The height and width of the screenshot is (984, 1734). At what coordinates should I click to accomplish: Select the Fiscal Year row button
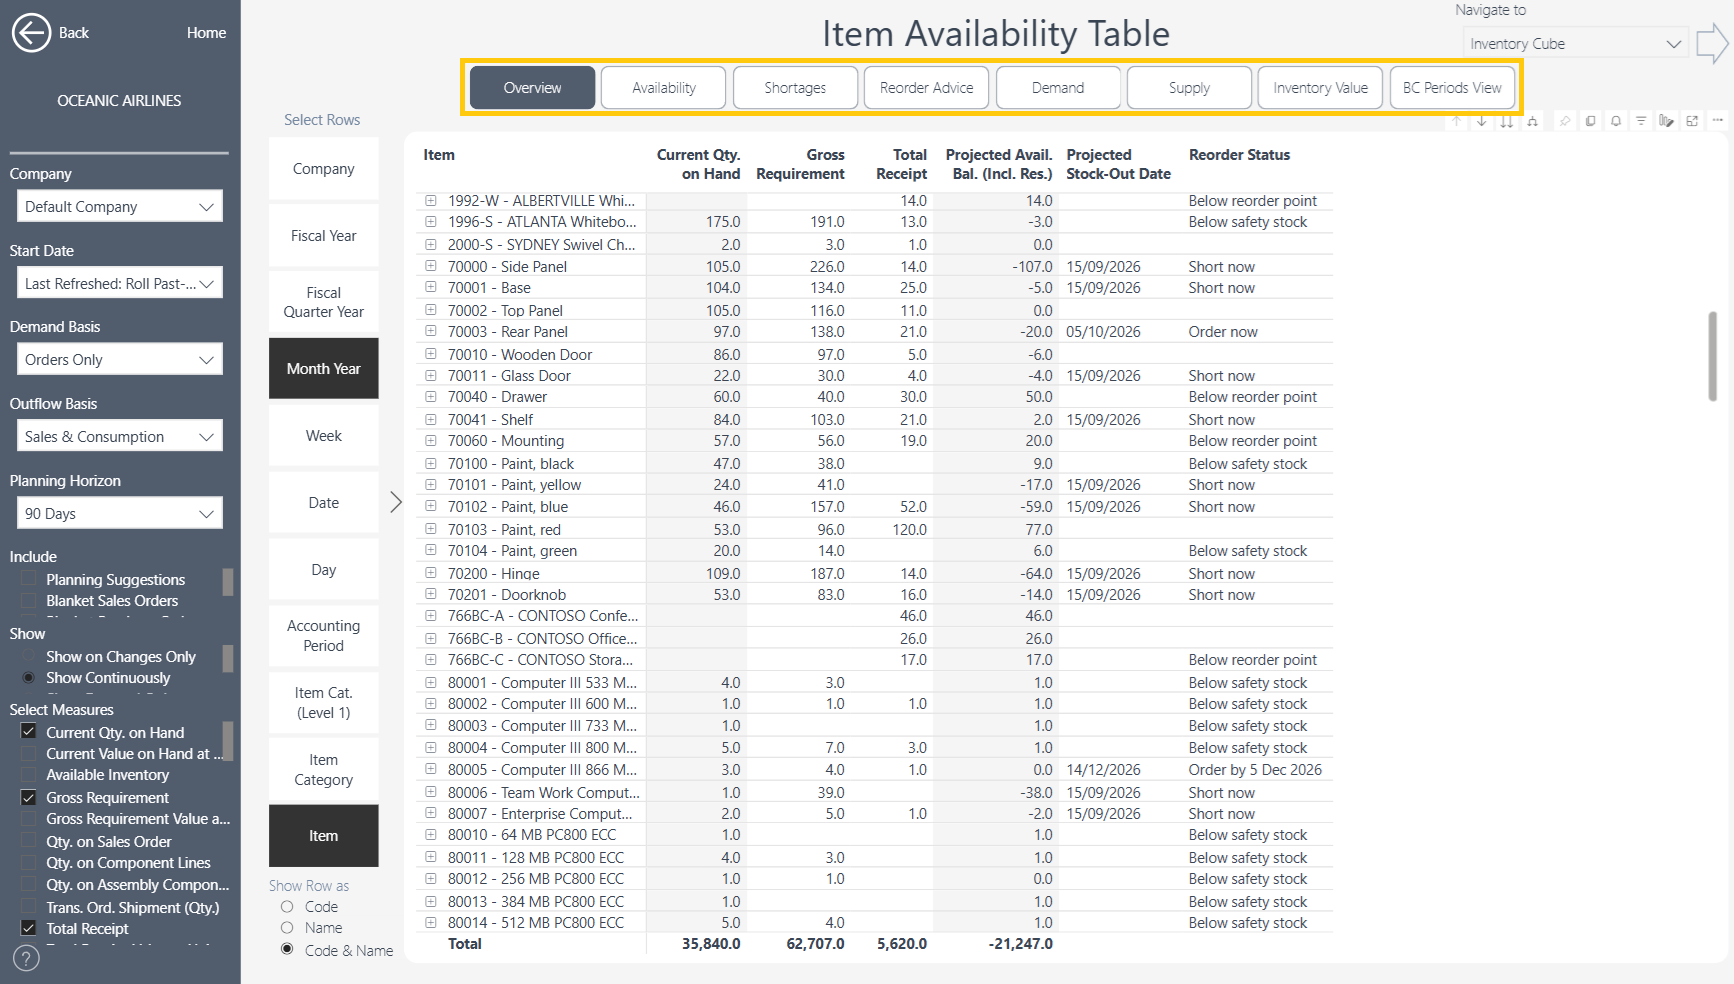click(323, 236)
